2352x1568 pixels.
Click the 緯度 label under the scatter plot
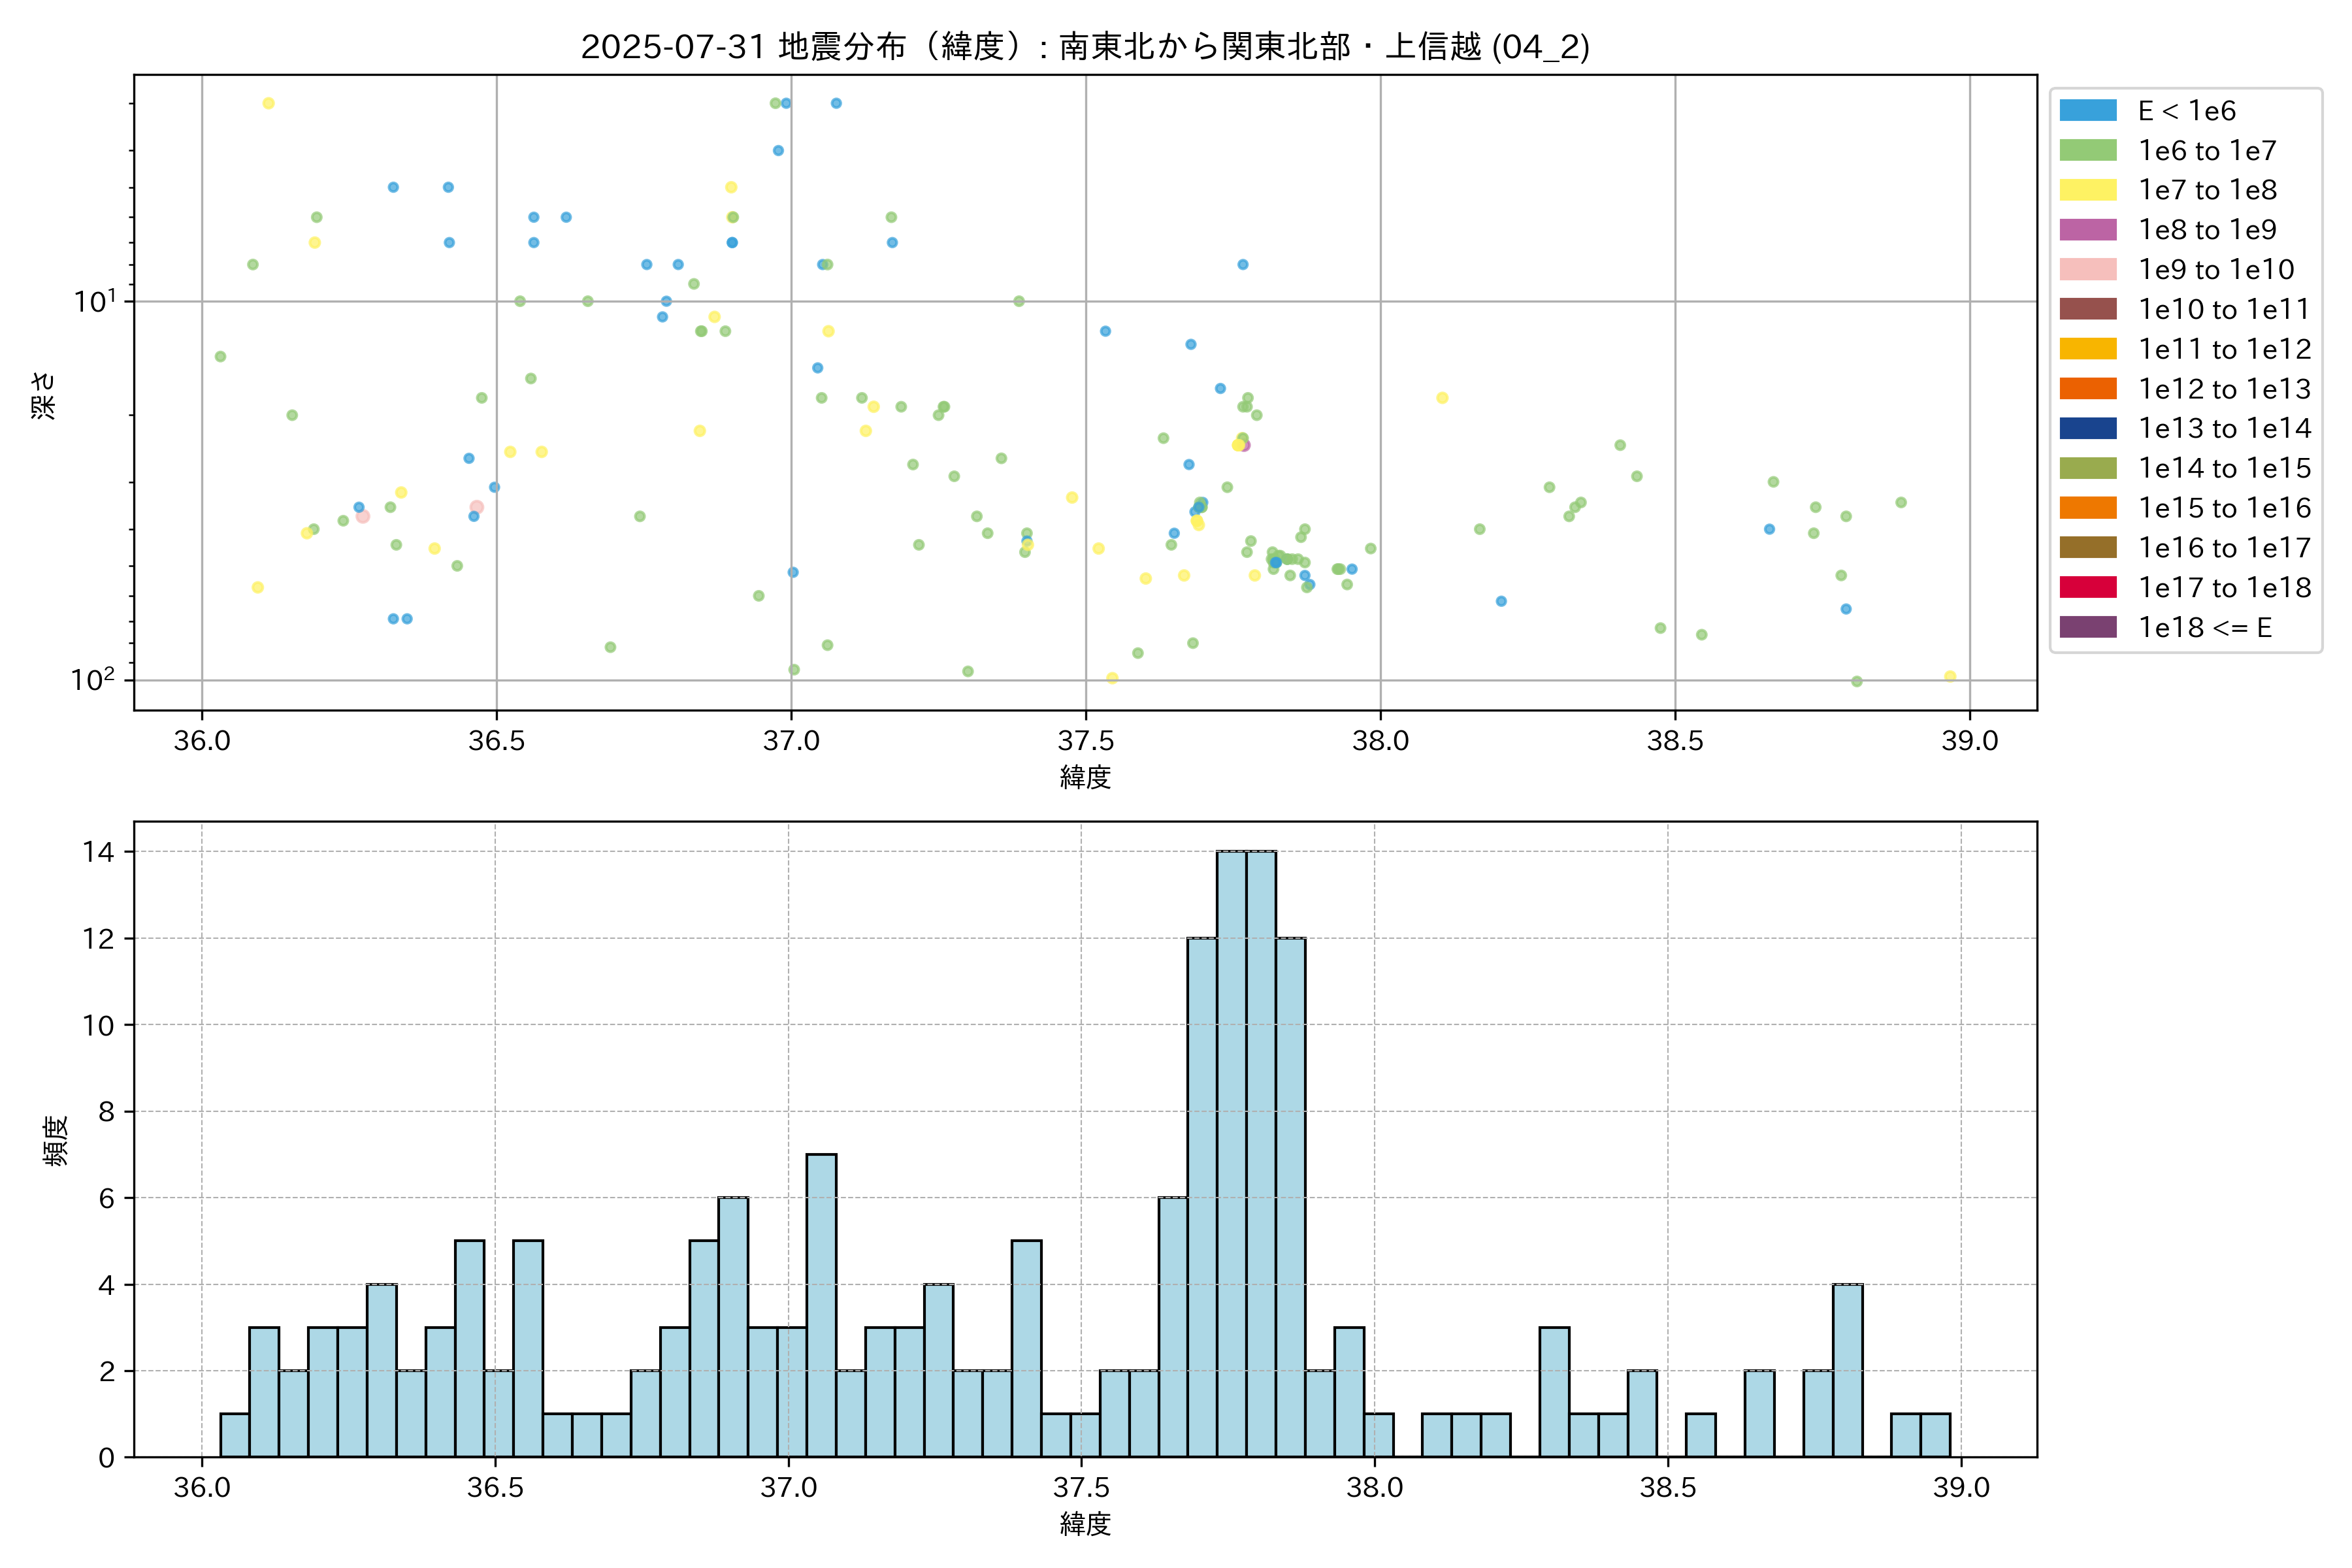tap(1085, 777)
